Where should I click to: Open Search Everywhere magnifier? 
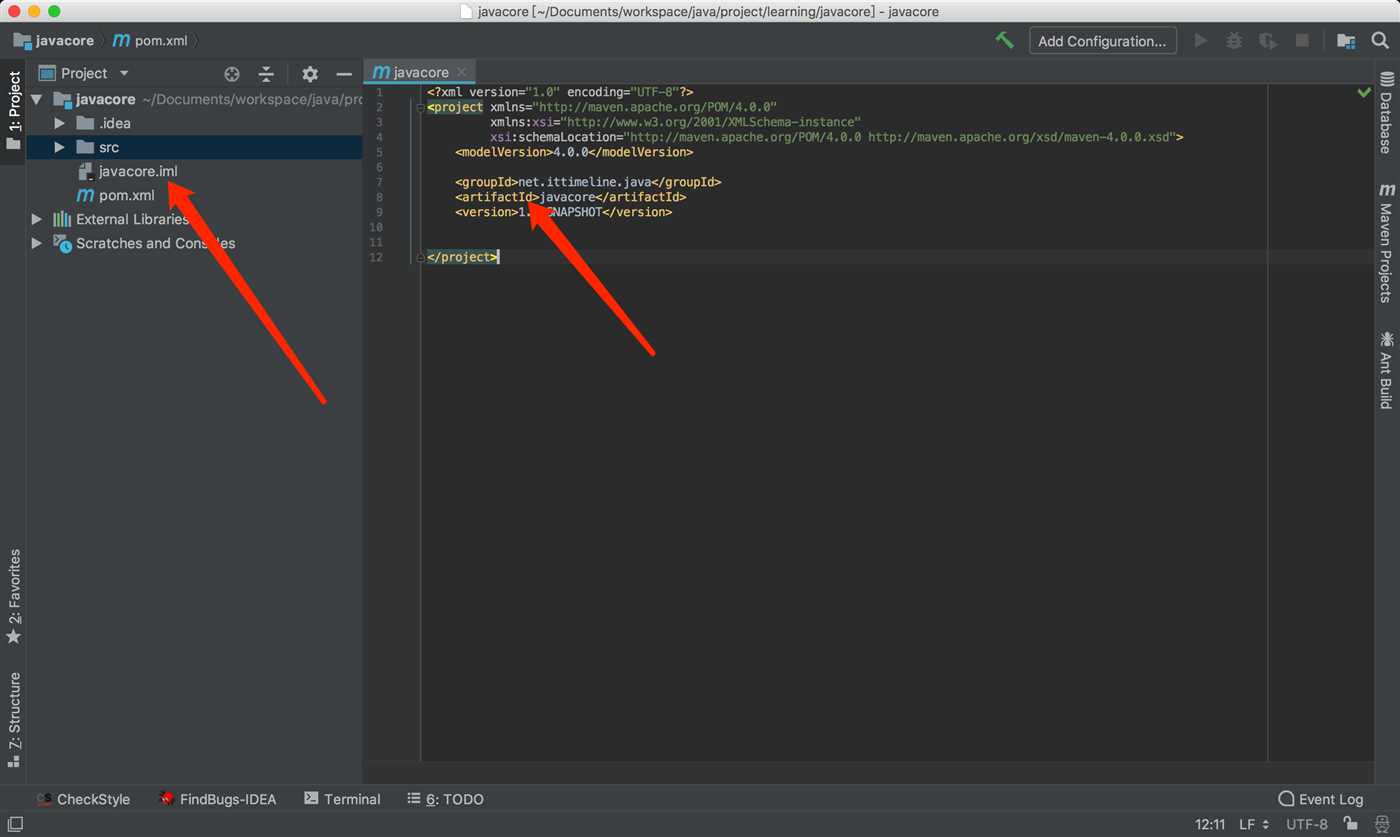pyautogui.click(x=1380, y=41)
